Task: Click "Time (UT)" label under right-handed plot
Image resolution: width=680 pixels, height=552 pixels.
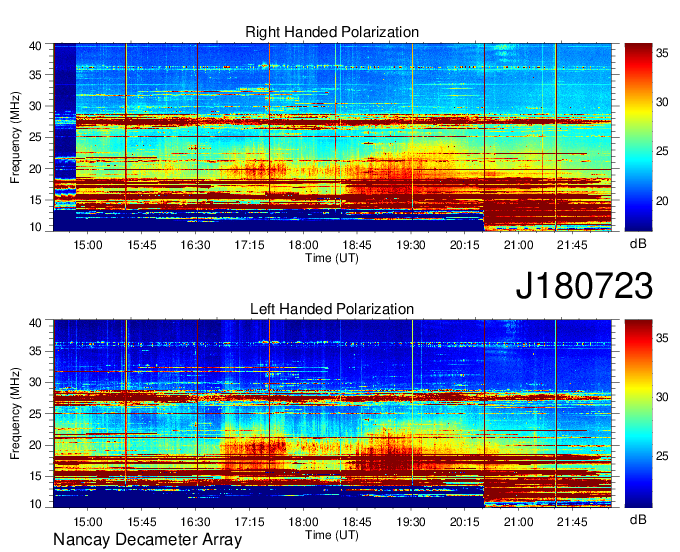Action: click(x=332, y=258)
